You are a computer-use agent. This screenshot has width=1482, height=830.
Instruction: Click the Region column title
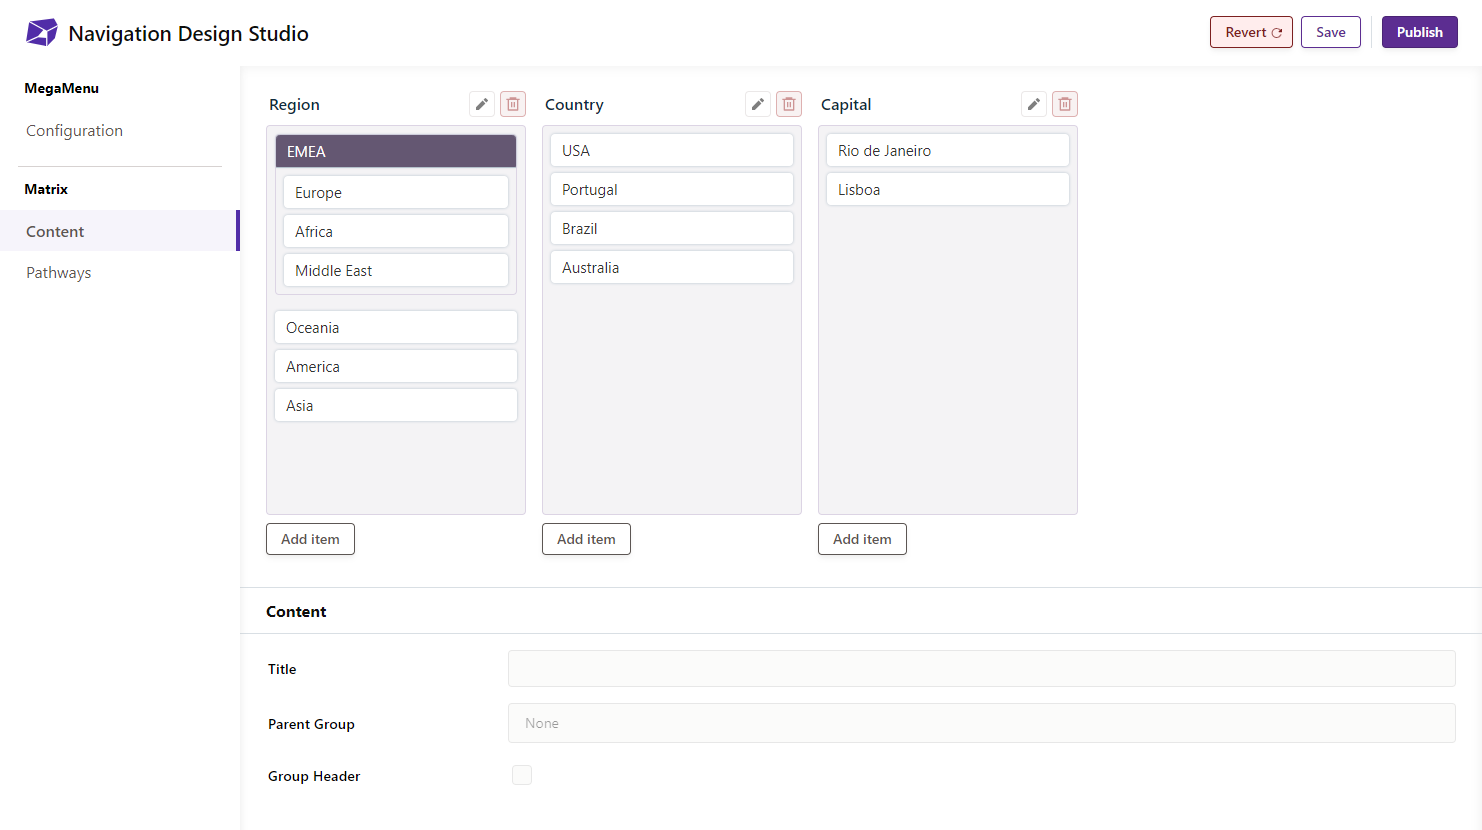click(294, 104)
